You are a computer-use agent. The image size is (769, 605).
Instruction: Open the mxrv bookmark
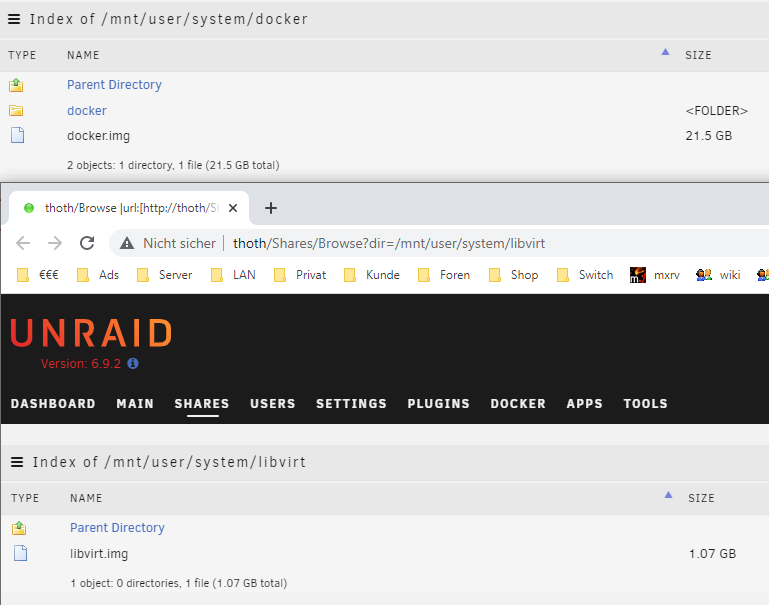click(655, 275)
